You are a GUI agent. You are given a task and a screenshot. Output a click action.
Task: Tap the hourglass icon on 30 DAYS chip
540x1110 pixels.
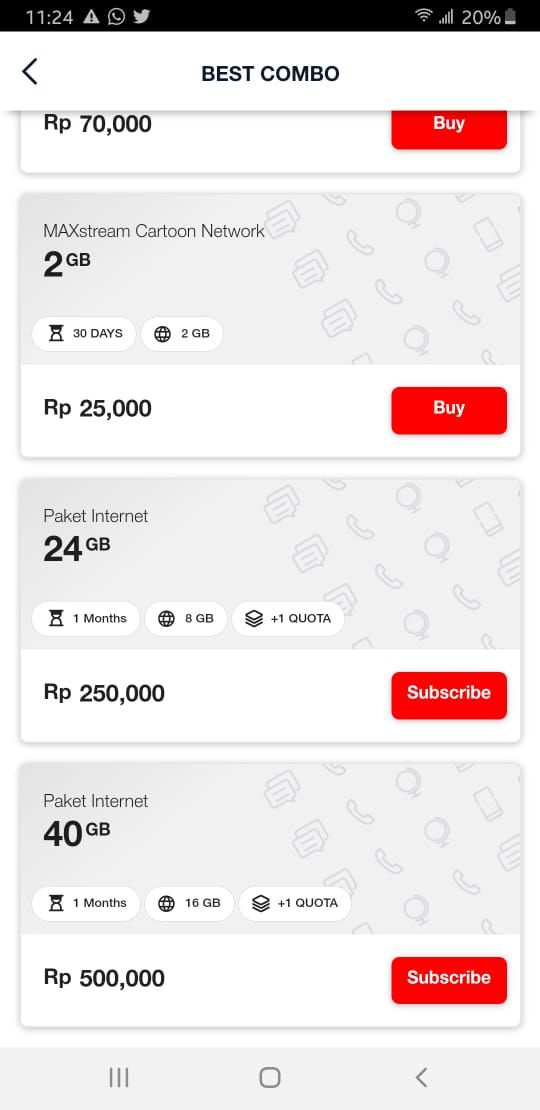(x=56, y=333)
